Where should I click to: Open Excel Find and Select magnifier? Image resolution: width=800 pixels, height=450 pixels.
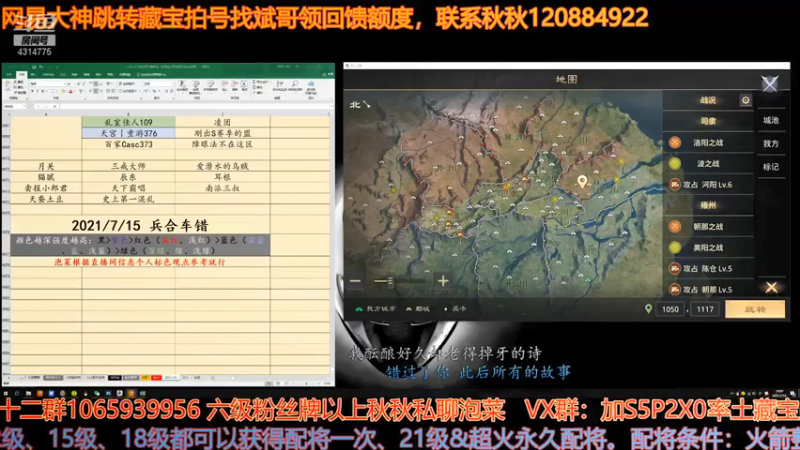[295, 86]
